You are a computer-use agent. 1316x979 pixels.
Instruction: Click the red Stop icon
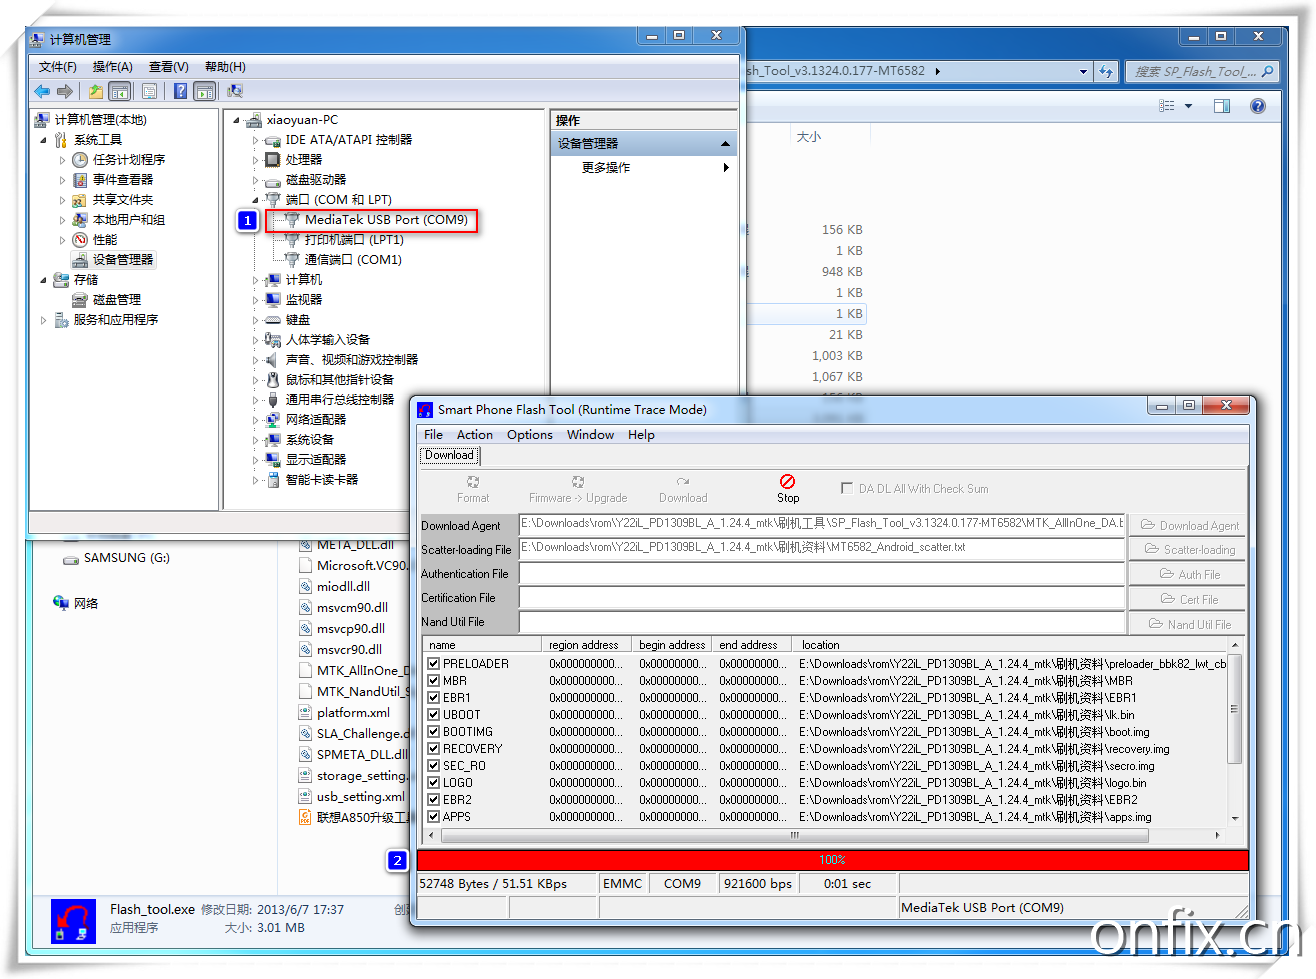788,482
